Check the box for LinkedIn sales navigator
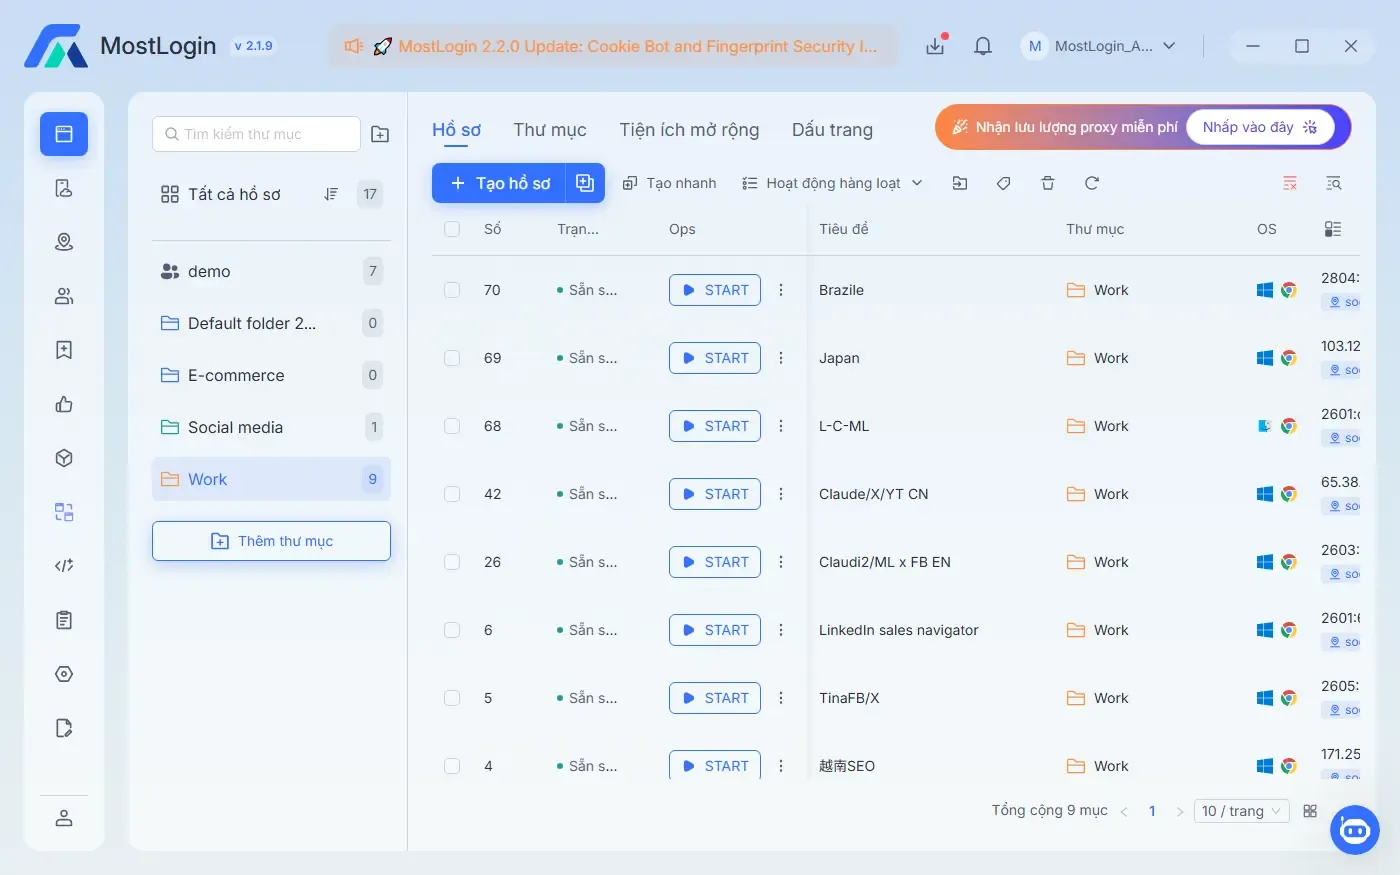 (452, 630)
